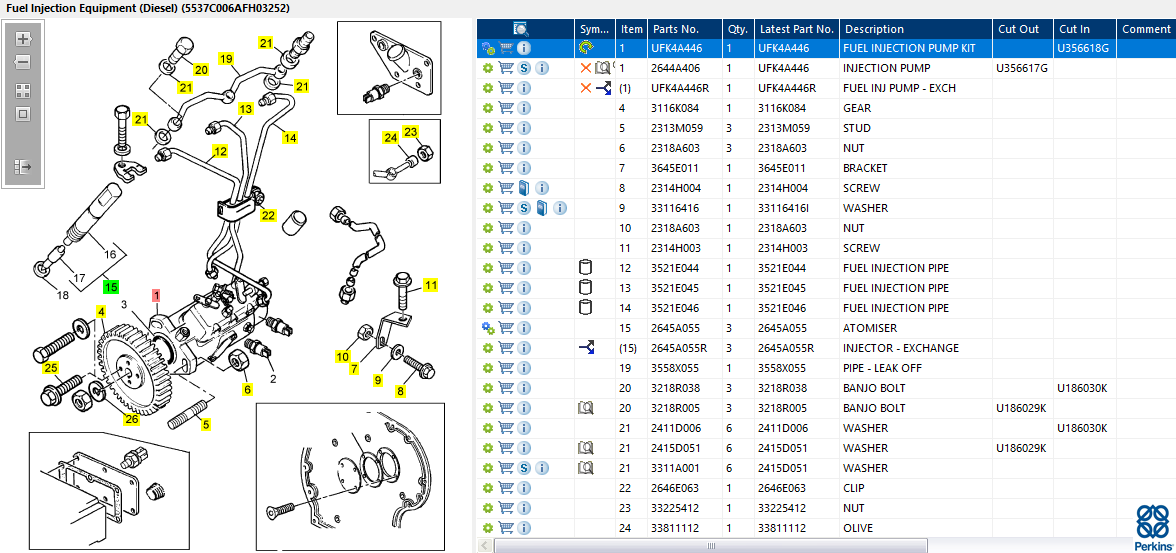Sort by the Item column header
This screenshot has height=553, width=1176.
632,29
